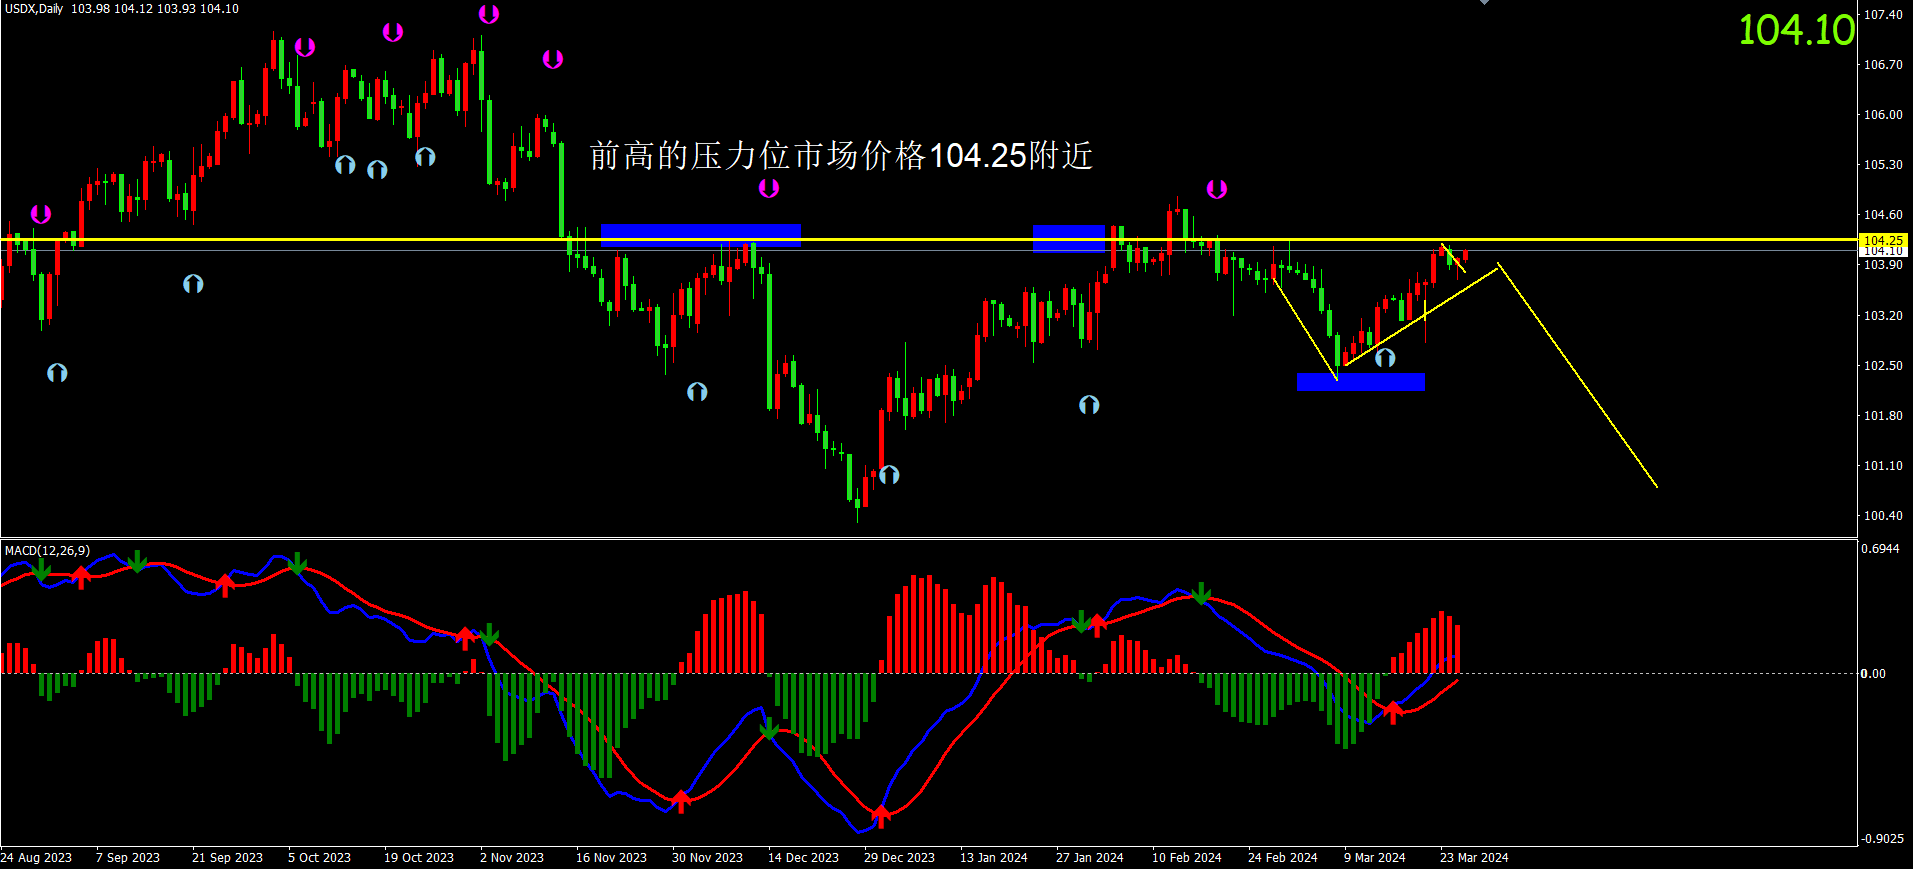Click magenta arrow above the wide blue resistance box

tap(769, 188)
